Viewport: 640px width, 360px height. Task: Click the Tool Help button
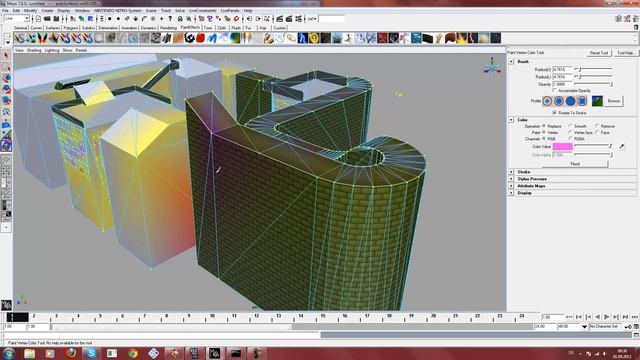click(x=625, y=53)
